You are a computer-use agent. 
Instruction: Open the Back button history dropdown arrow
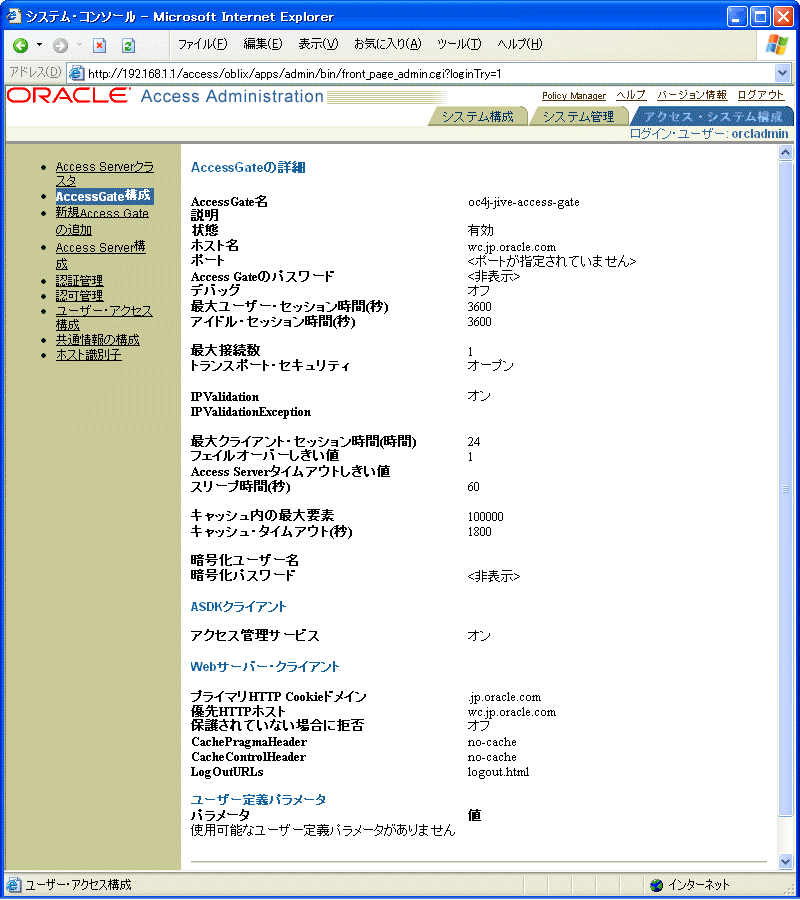39,45
